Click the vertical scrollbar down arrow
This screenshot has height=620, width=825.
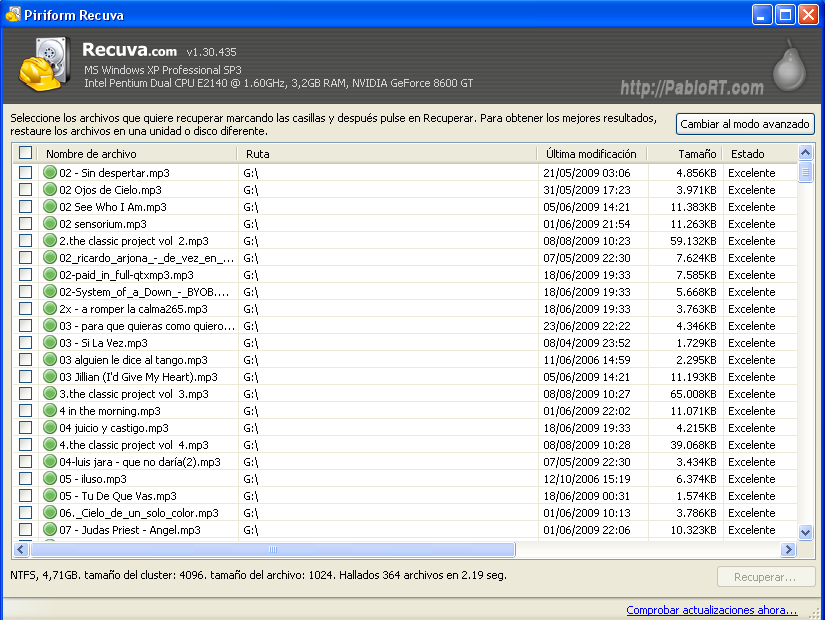(x=806, y=531)
